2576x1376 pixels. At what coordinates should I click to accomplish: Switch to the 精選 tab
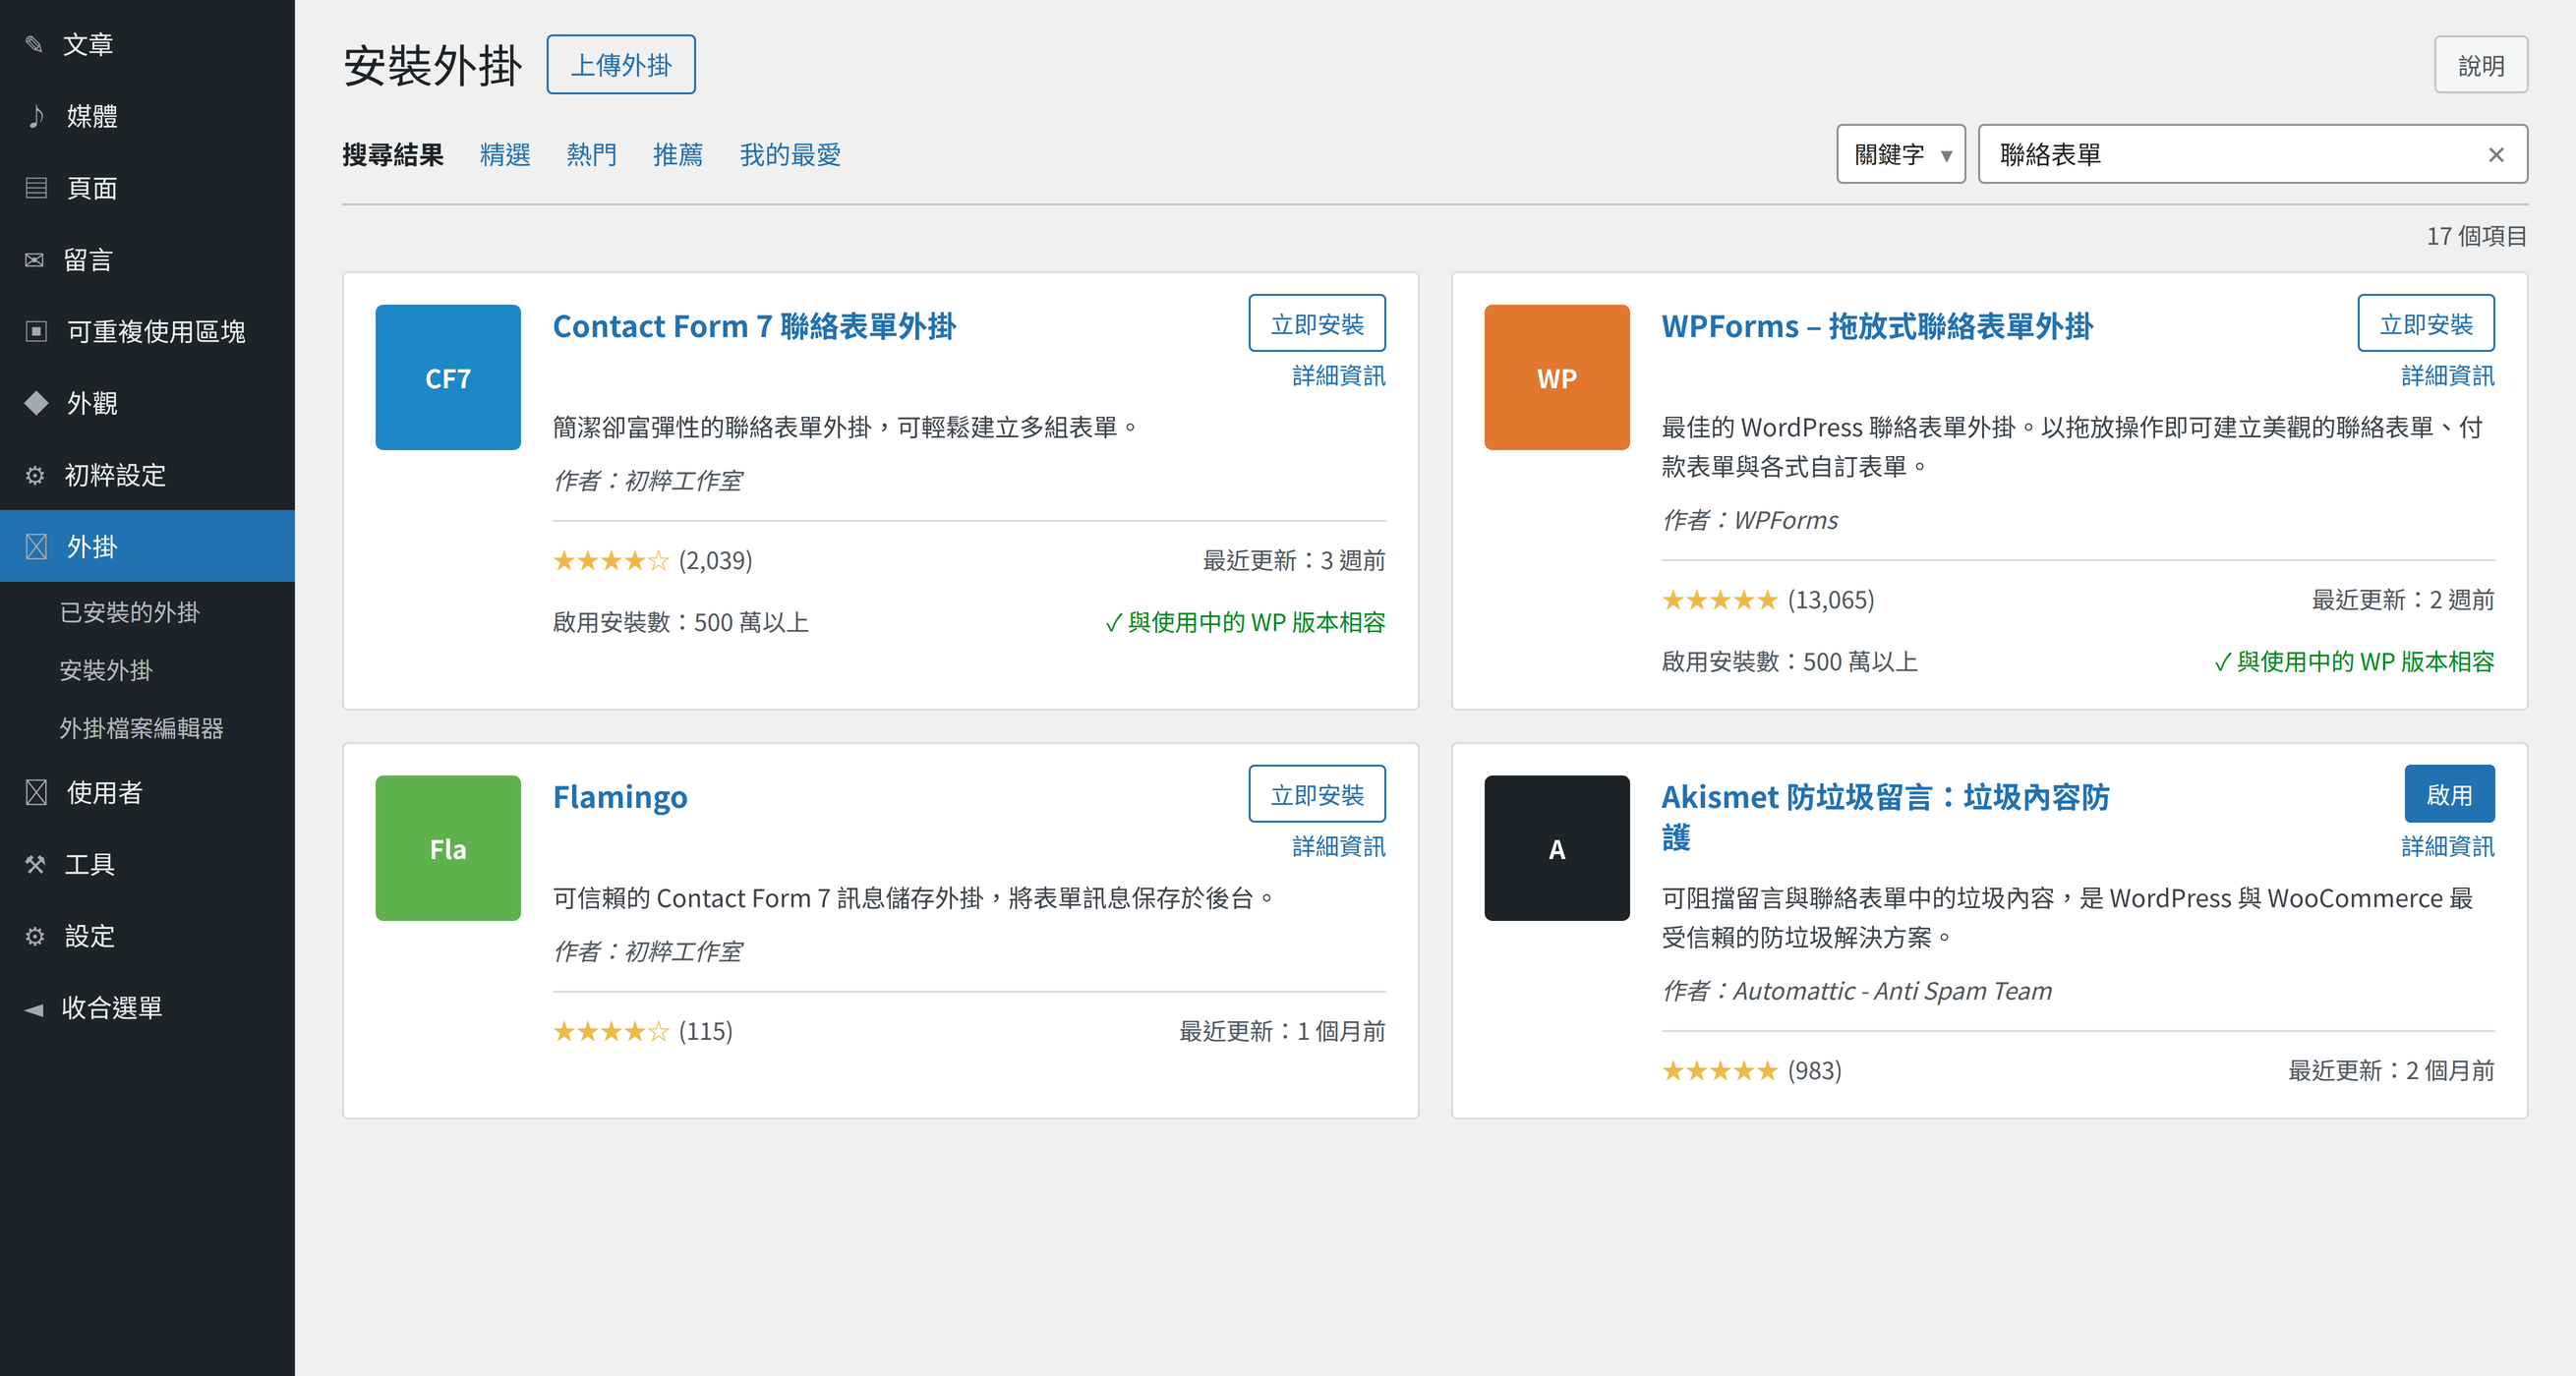[x=505, y=155]
